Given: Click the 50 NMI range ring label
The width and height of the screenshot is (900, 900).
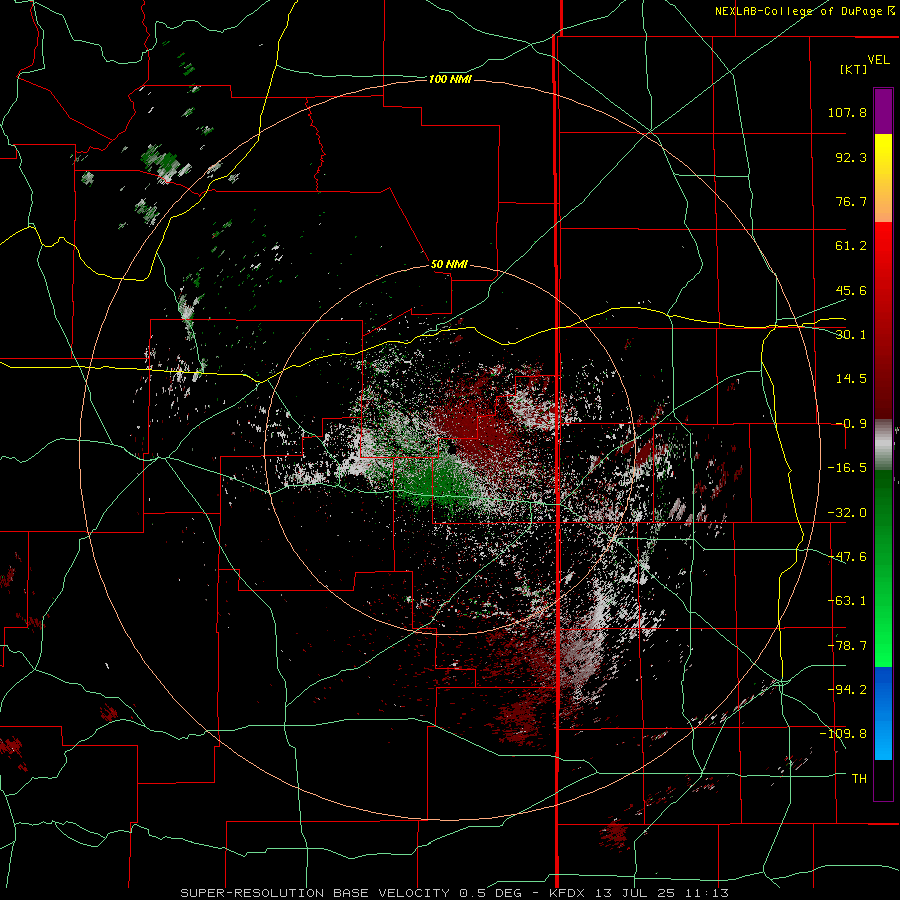Looking at the screenshot, I should pyautogui.click(x=449, y=265).
